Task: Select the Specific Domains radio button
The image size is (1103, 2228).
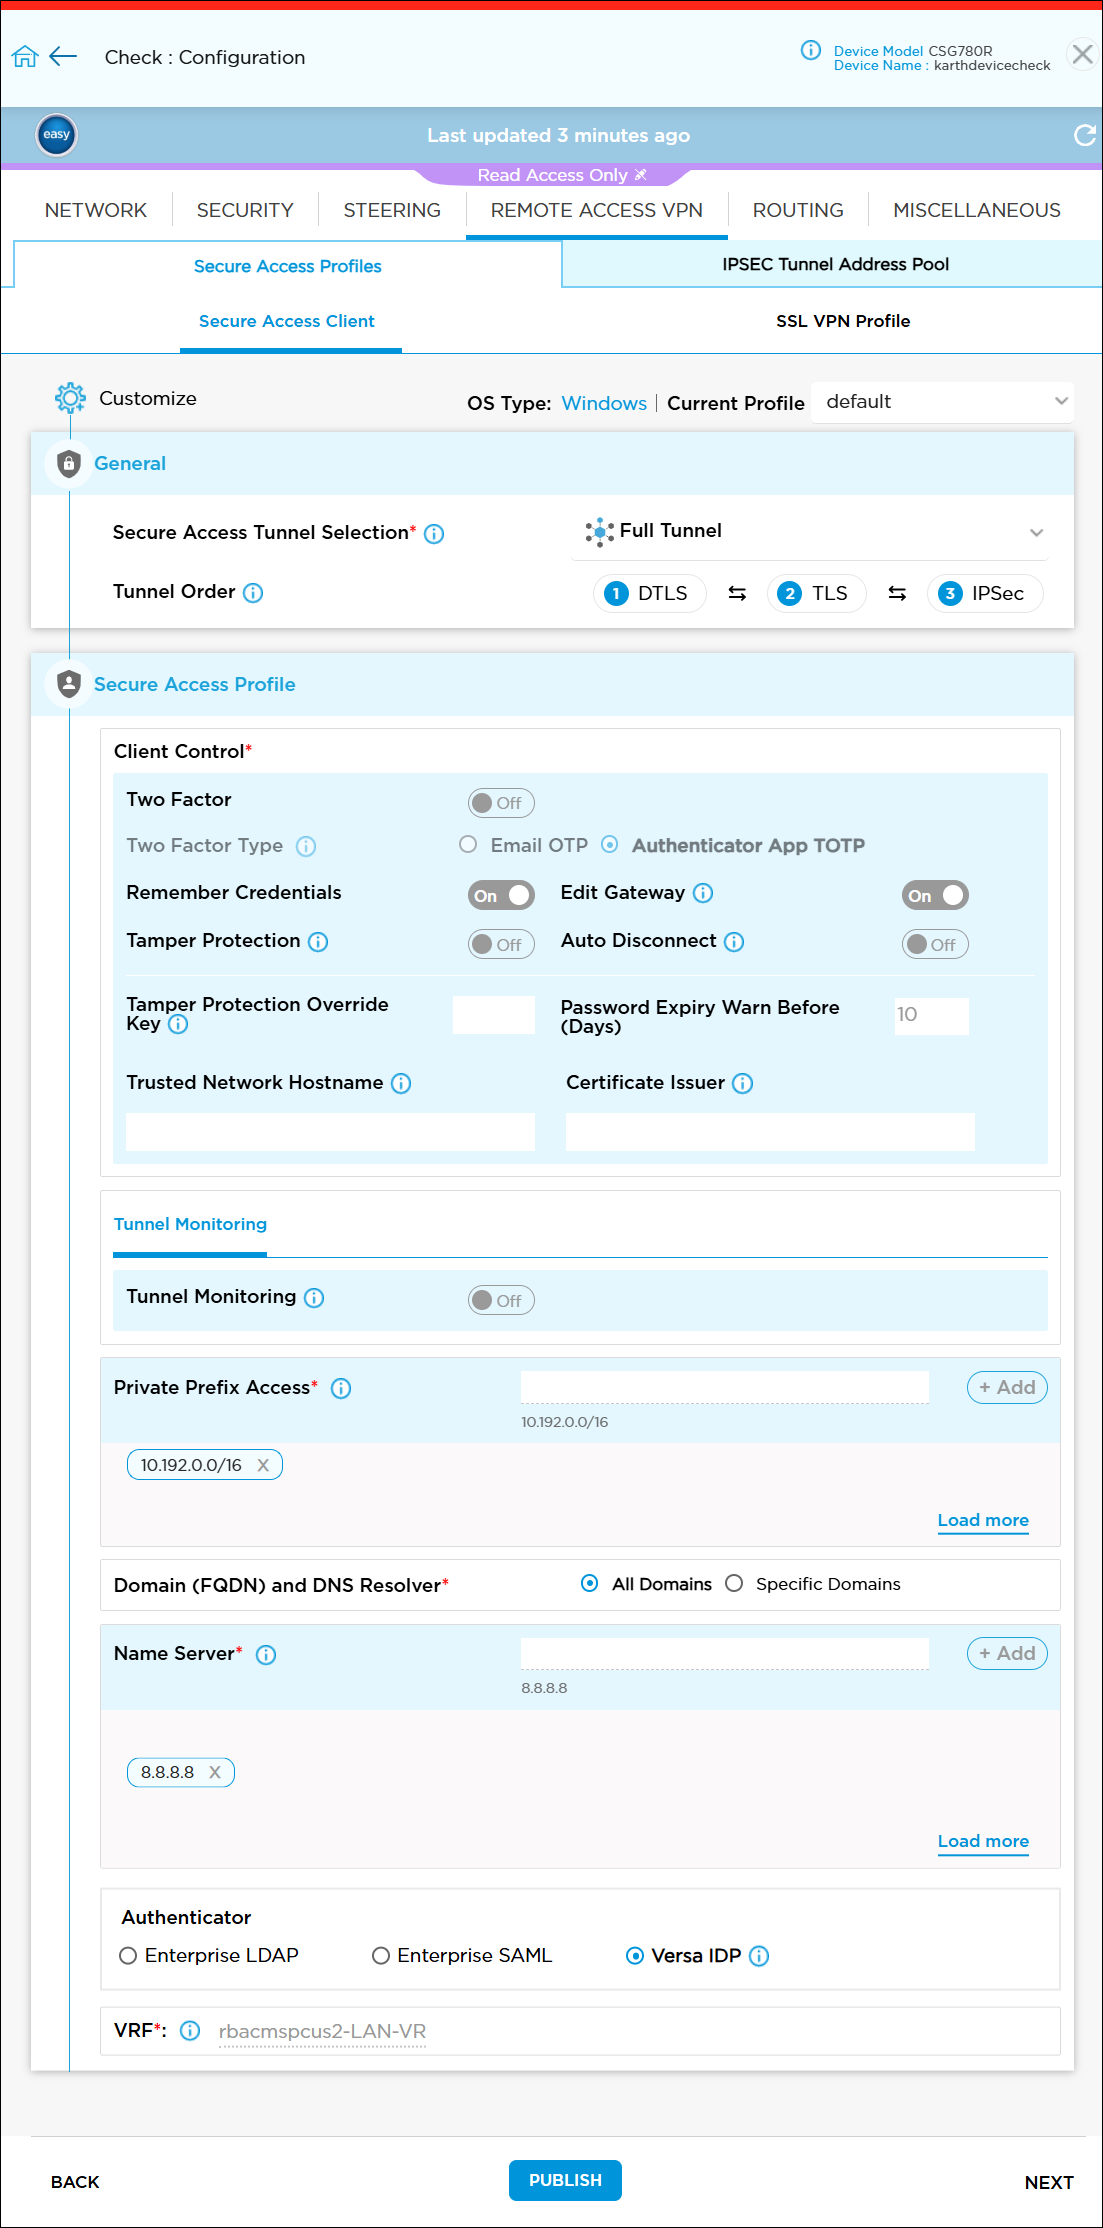Action: [734, 1584]
